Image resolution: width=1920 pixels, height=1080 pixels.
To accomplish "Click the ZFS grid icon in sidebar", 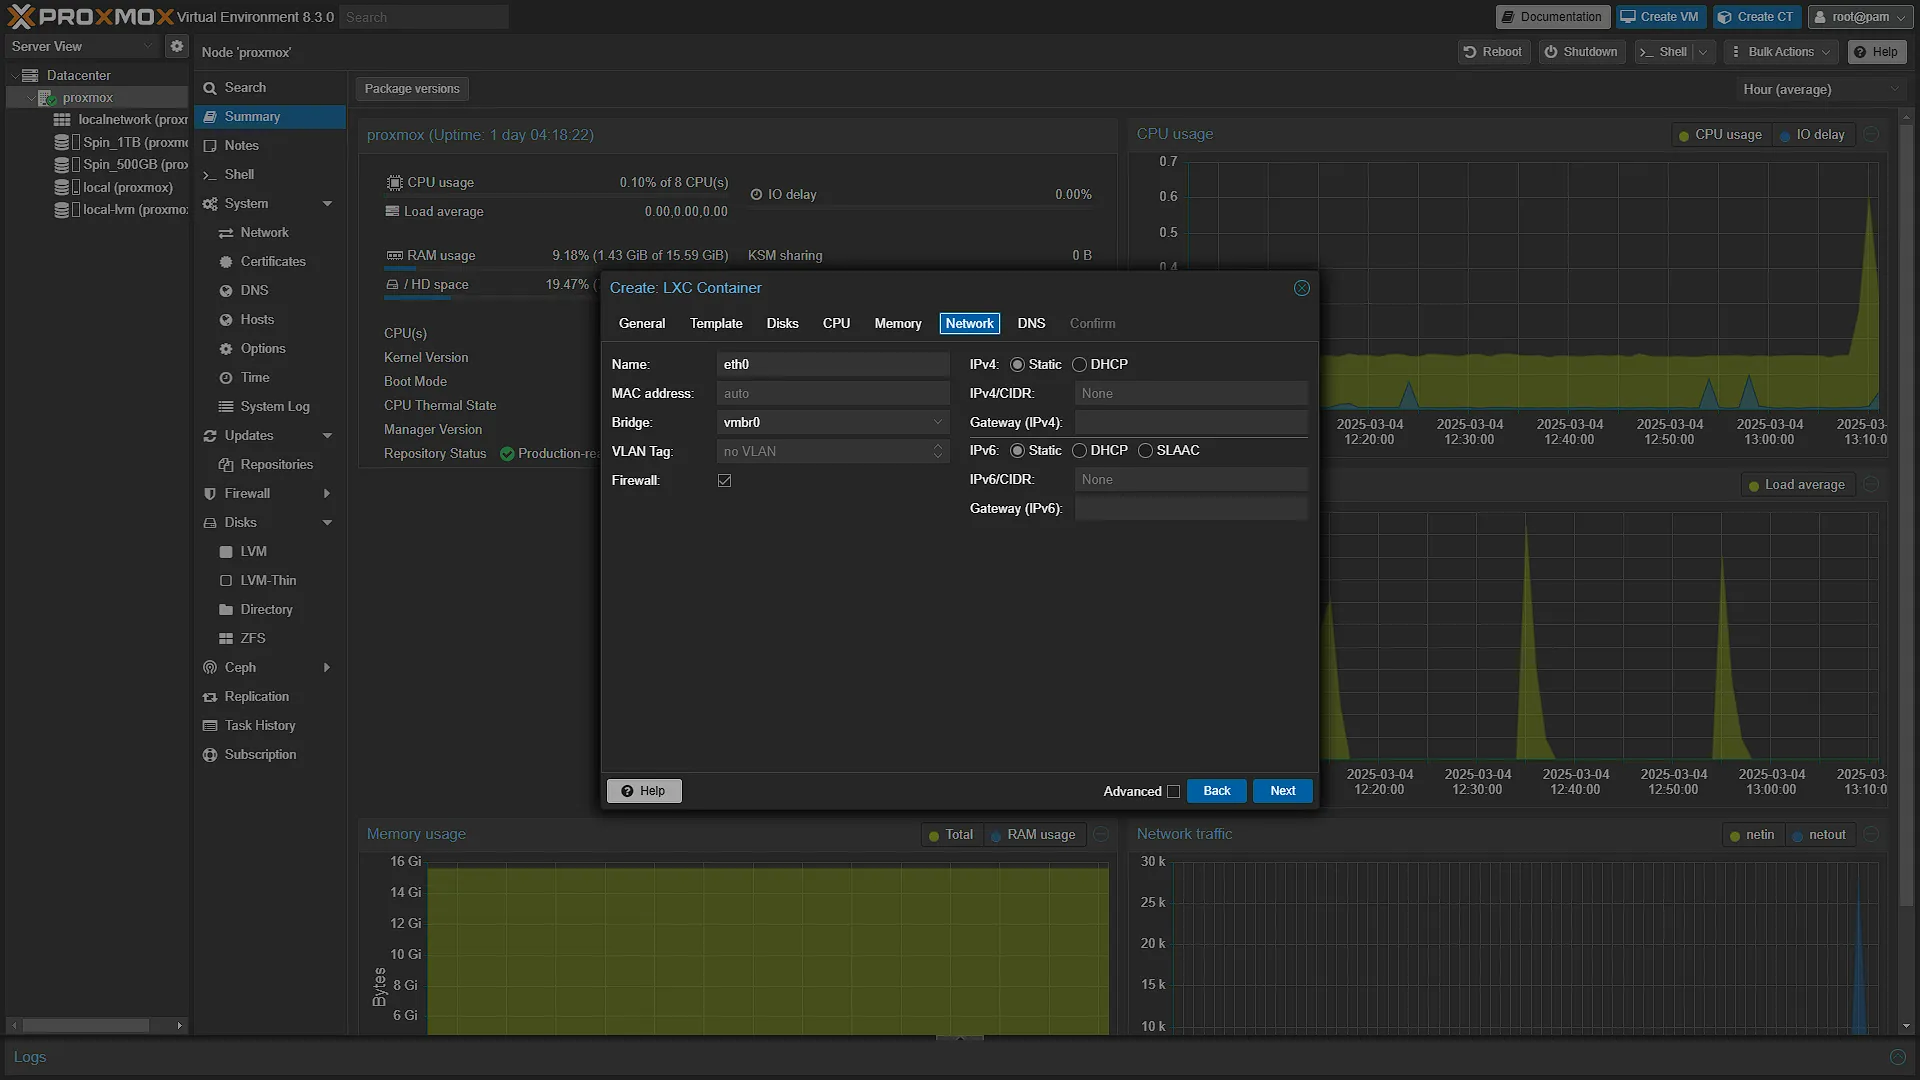I will click(226, 639).
